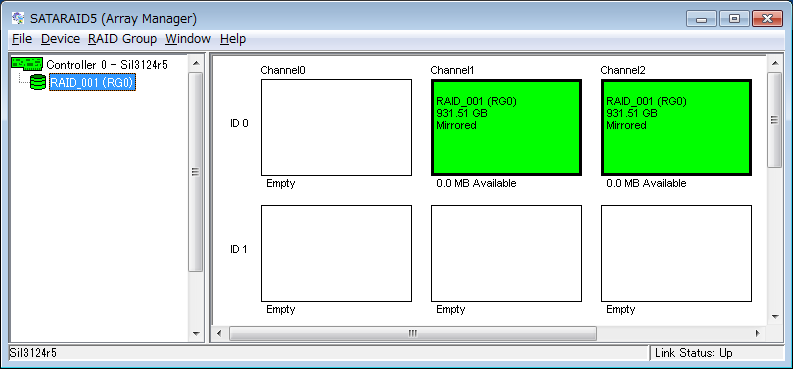Open the File menu
Image resolution: width=793 pixels, height=369 pixels.
(22, 39)
